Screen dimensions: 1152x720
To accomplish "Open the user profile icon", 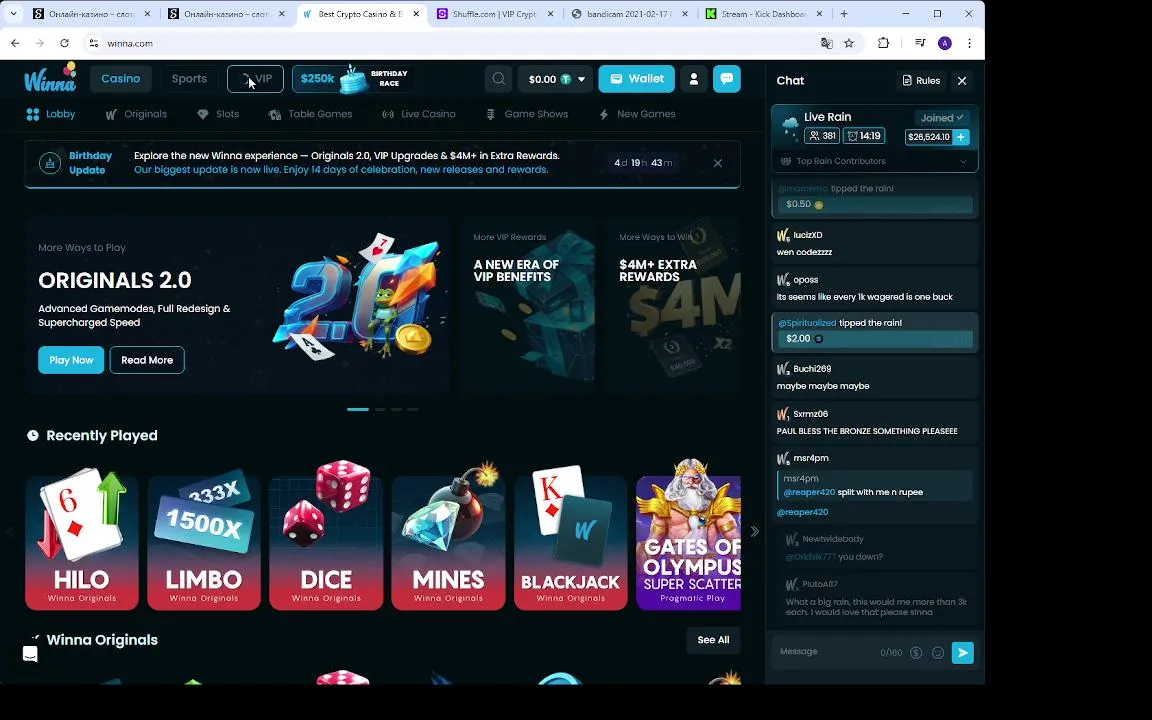I will coord(694,79).
